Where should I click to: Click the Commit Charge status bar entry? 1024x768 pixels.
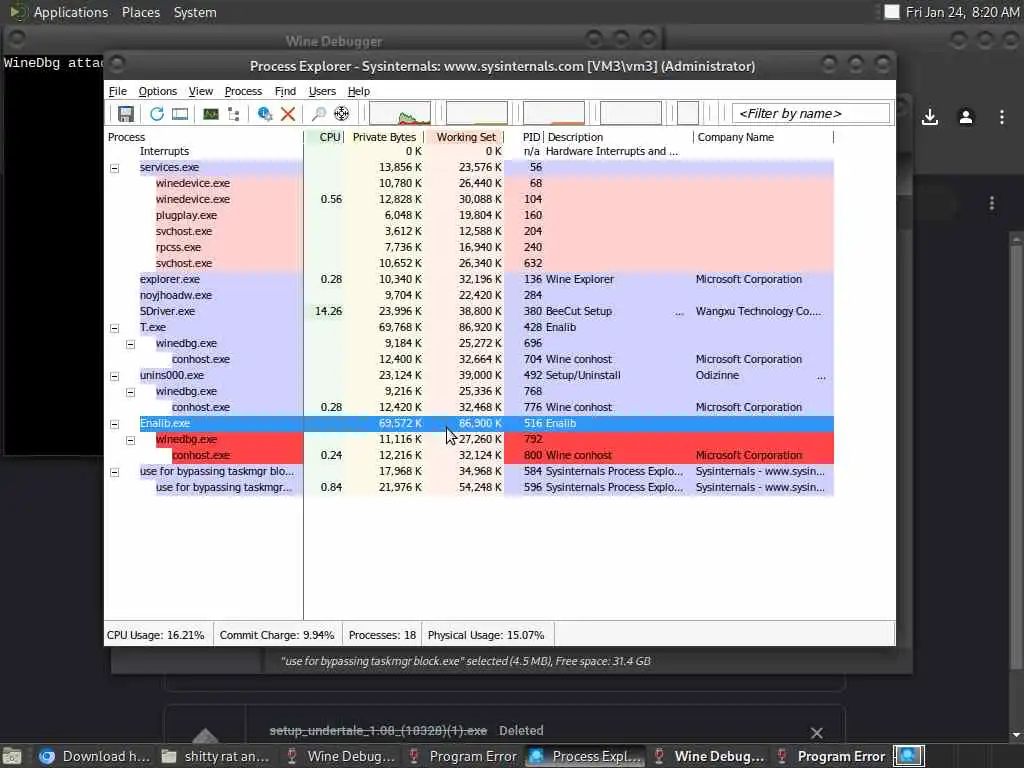(x=277, y=635)
